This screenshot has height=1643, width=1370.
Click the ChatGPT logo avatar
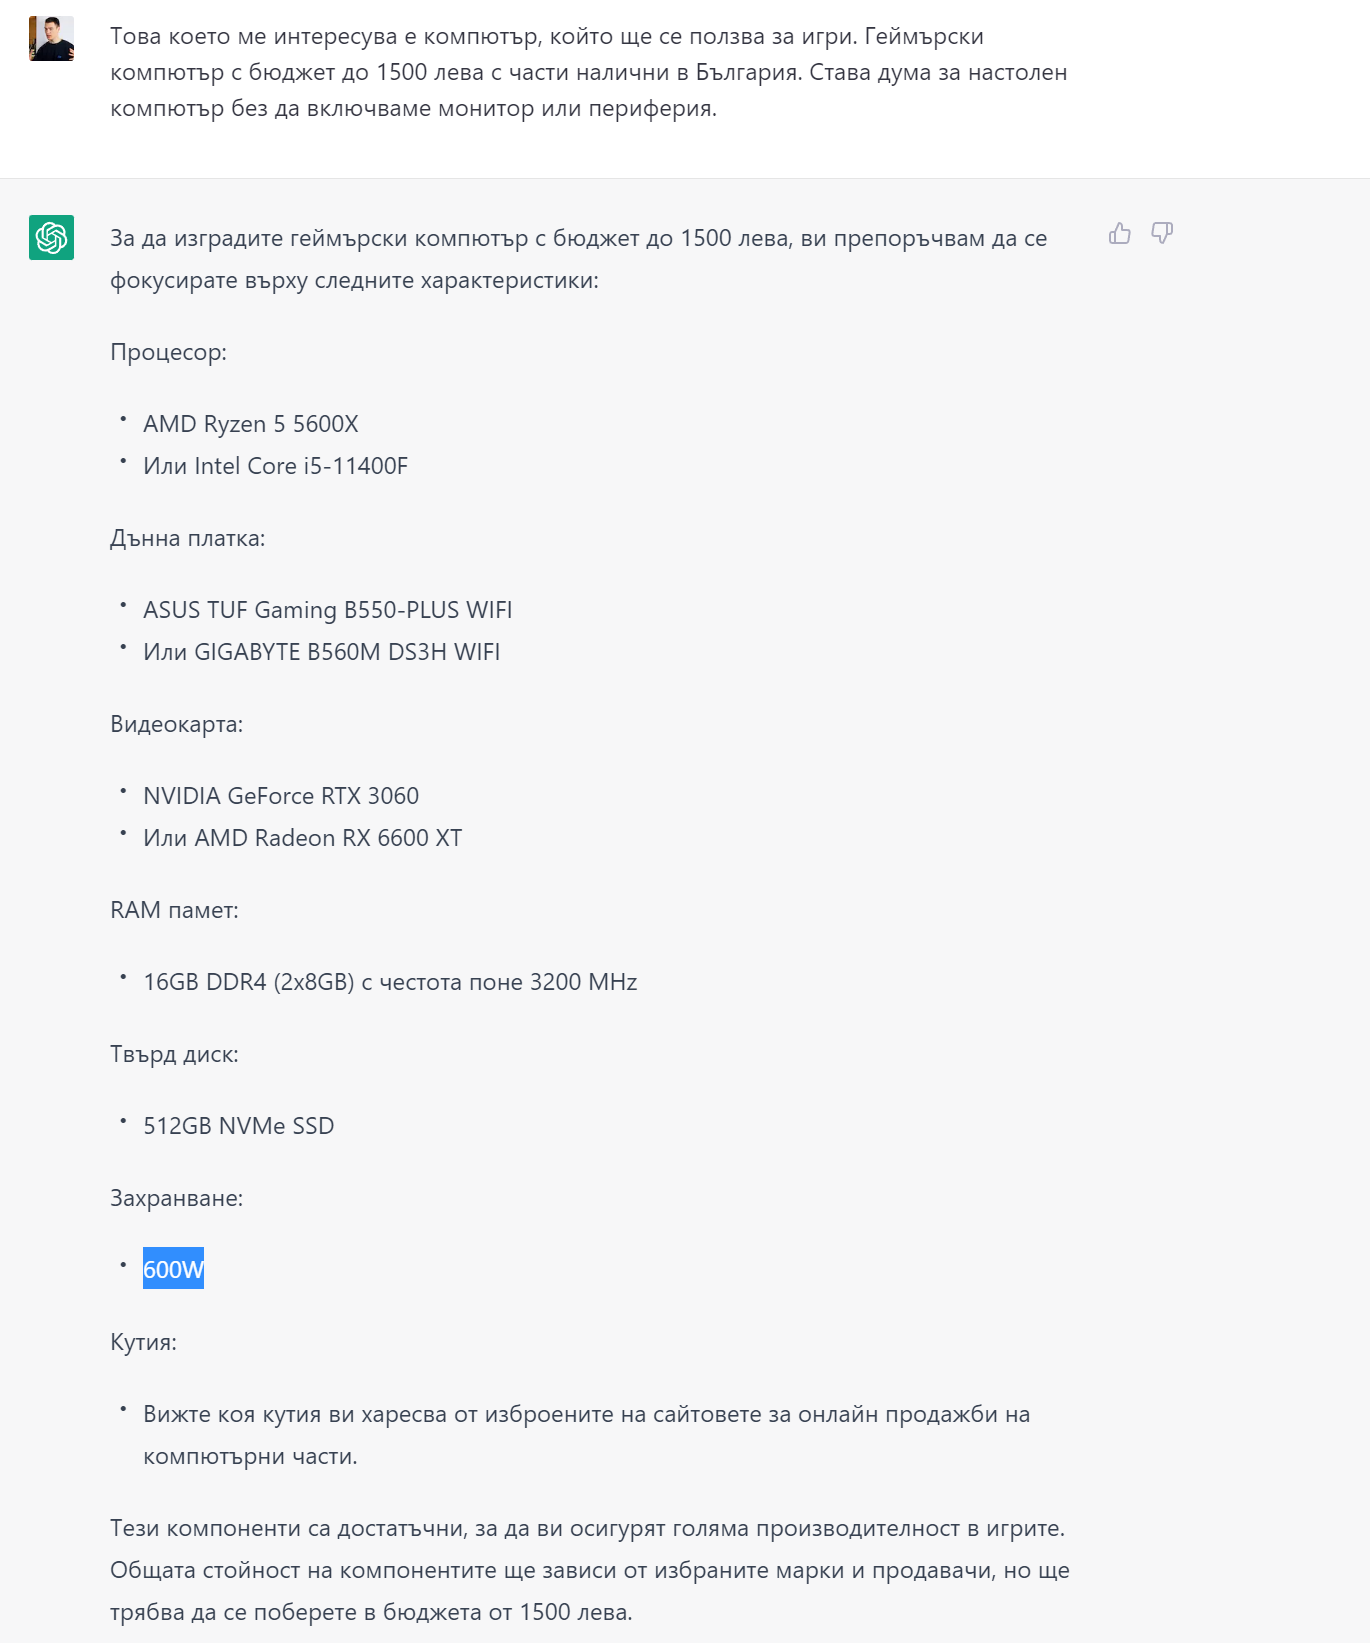click(x=51, y=238)
